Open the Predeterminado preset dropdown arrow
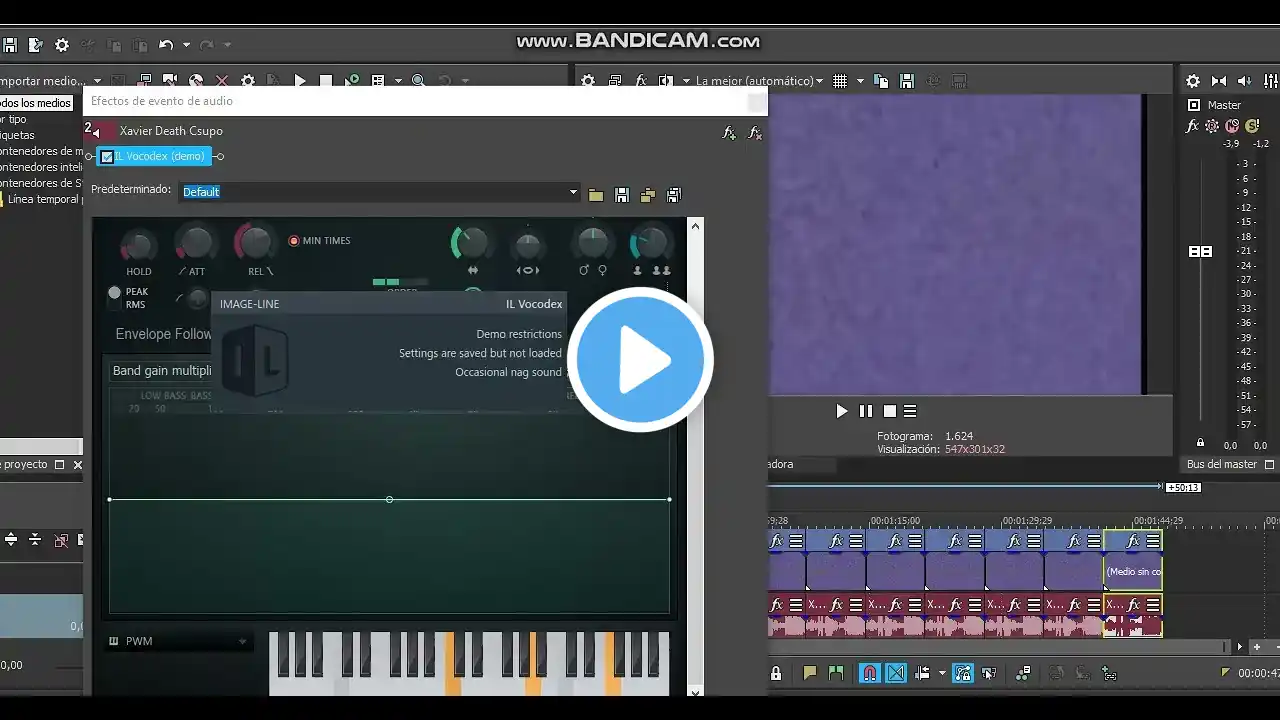Screen dimensions: 1280x720 [x=574, y=192]
